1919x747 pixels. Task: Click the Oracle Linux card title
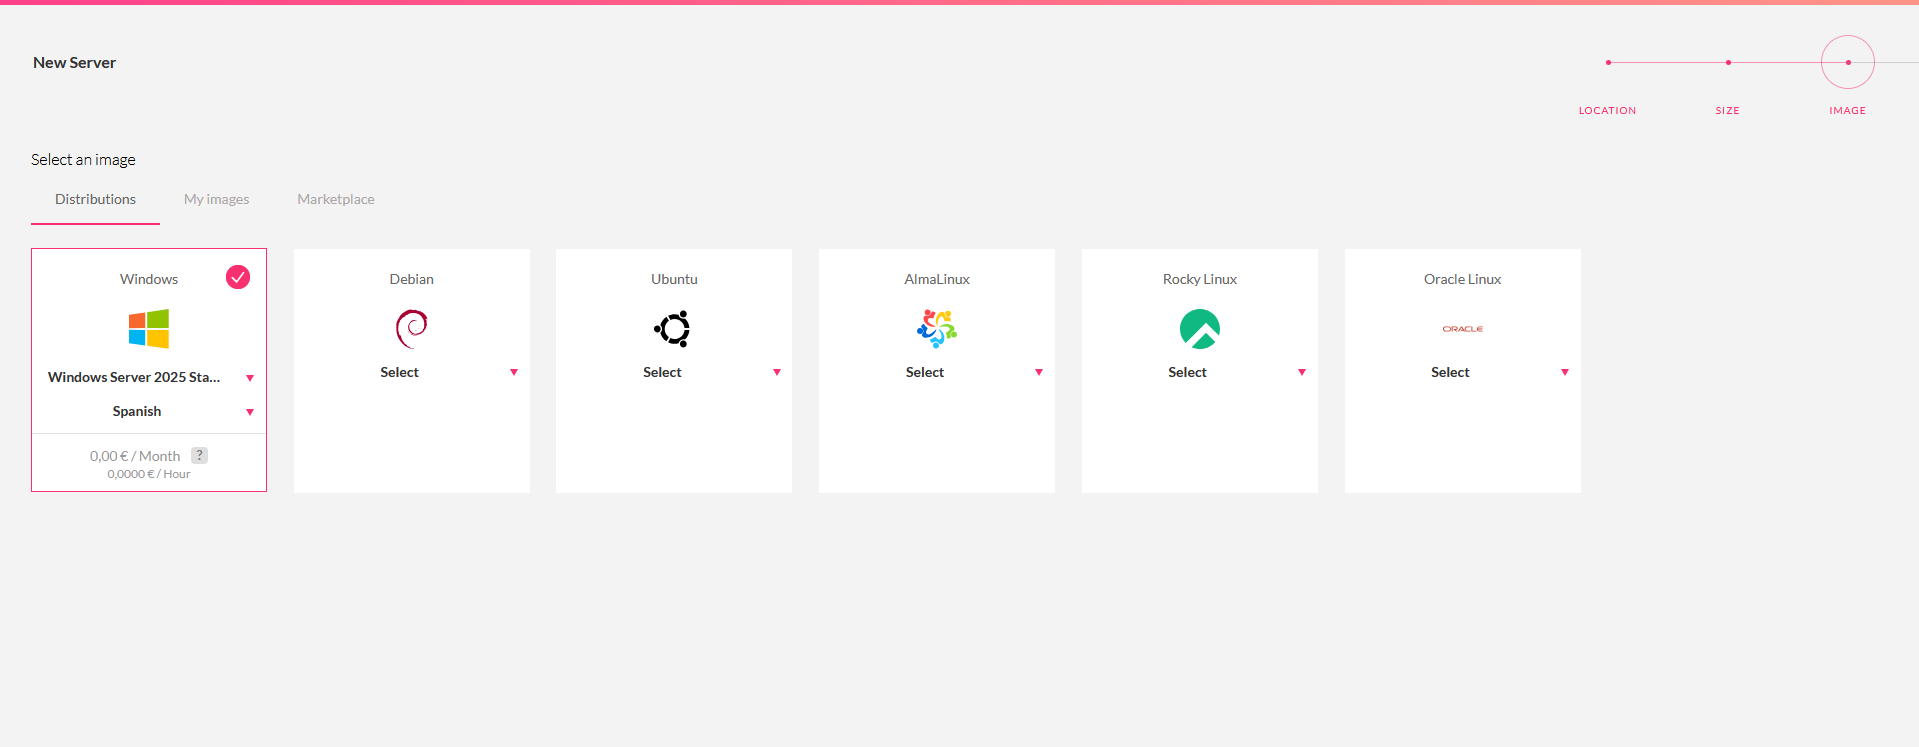[x=1462, y=279]
